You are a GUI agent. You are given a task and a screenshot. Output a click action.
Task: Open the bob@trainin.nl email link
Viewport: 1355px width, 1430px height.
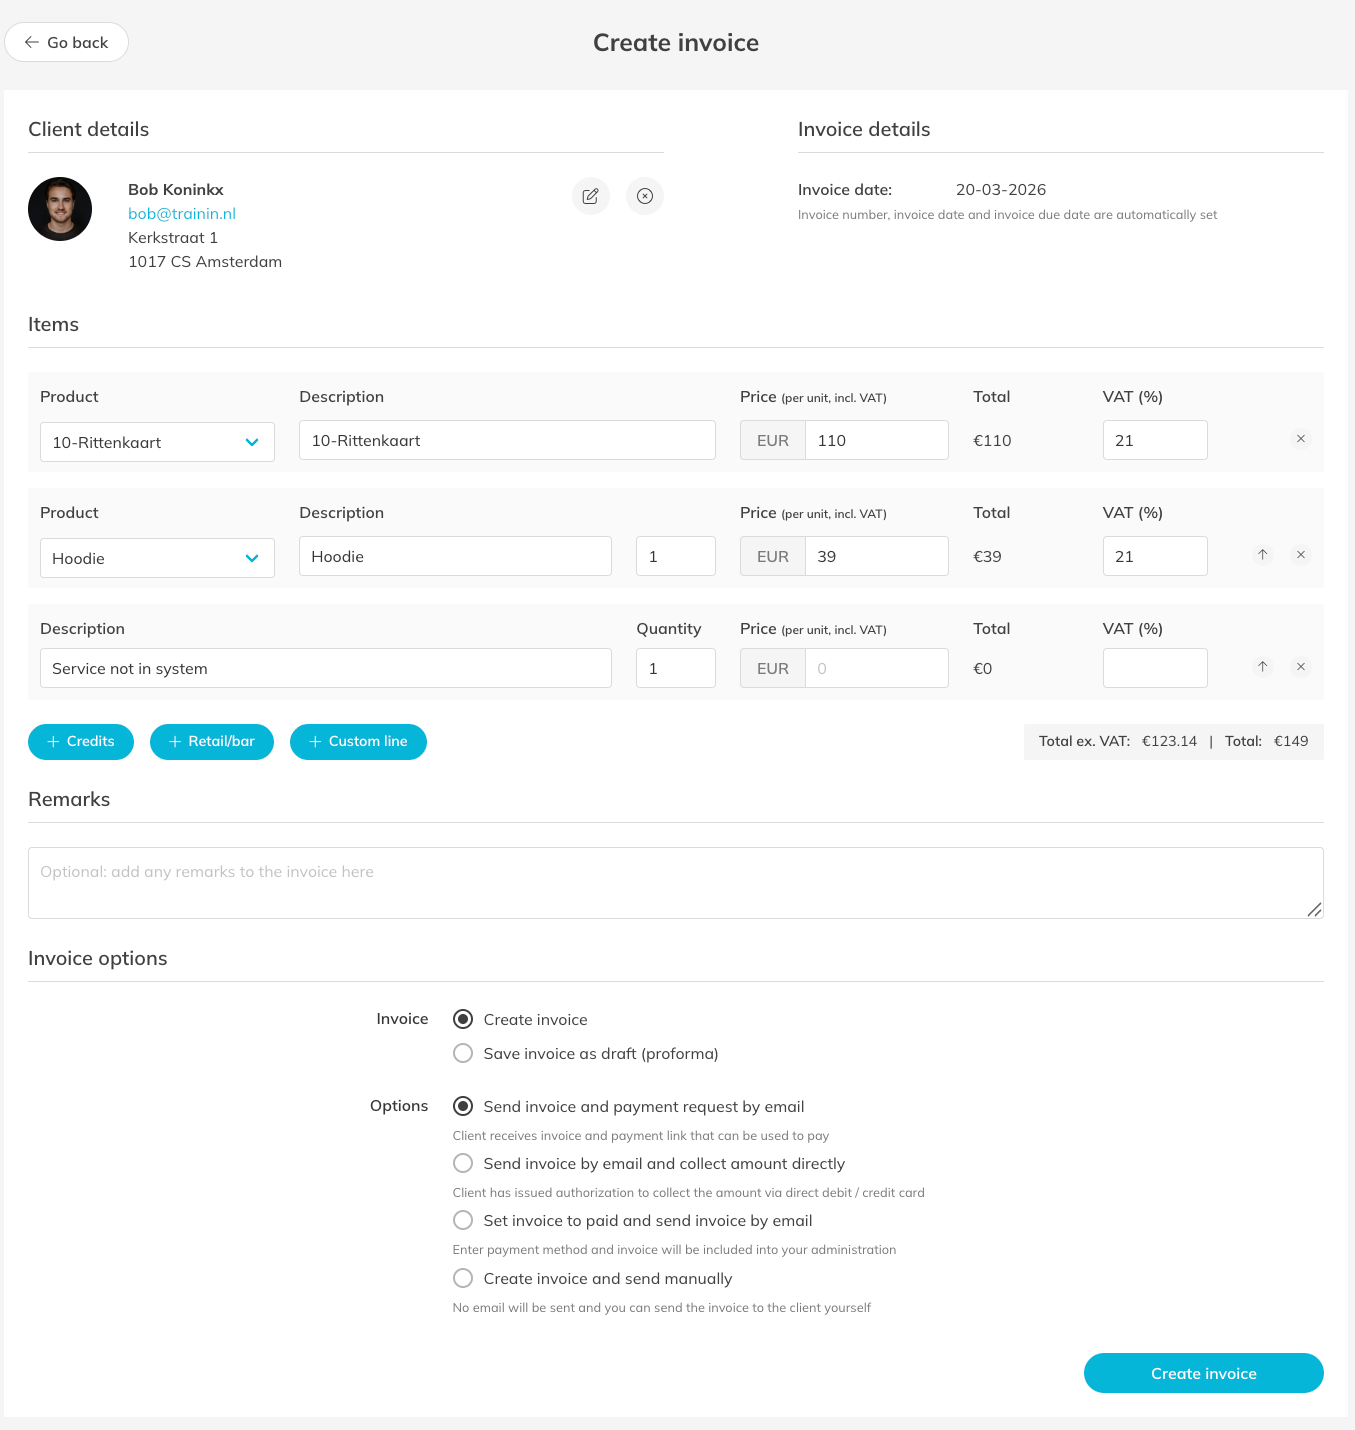[x=182, y=213]
